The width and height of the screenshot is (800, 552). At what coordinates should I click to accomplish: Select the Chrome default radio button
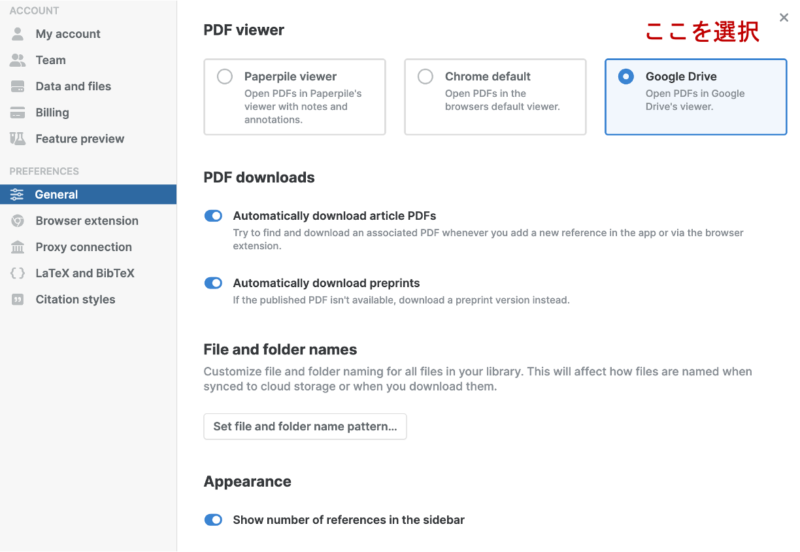[x=425, y=77]
